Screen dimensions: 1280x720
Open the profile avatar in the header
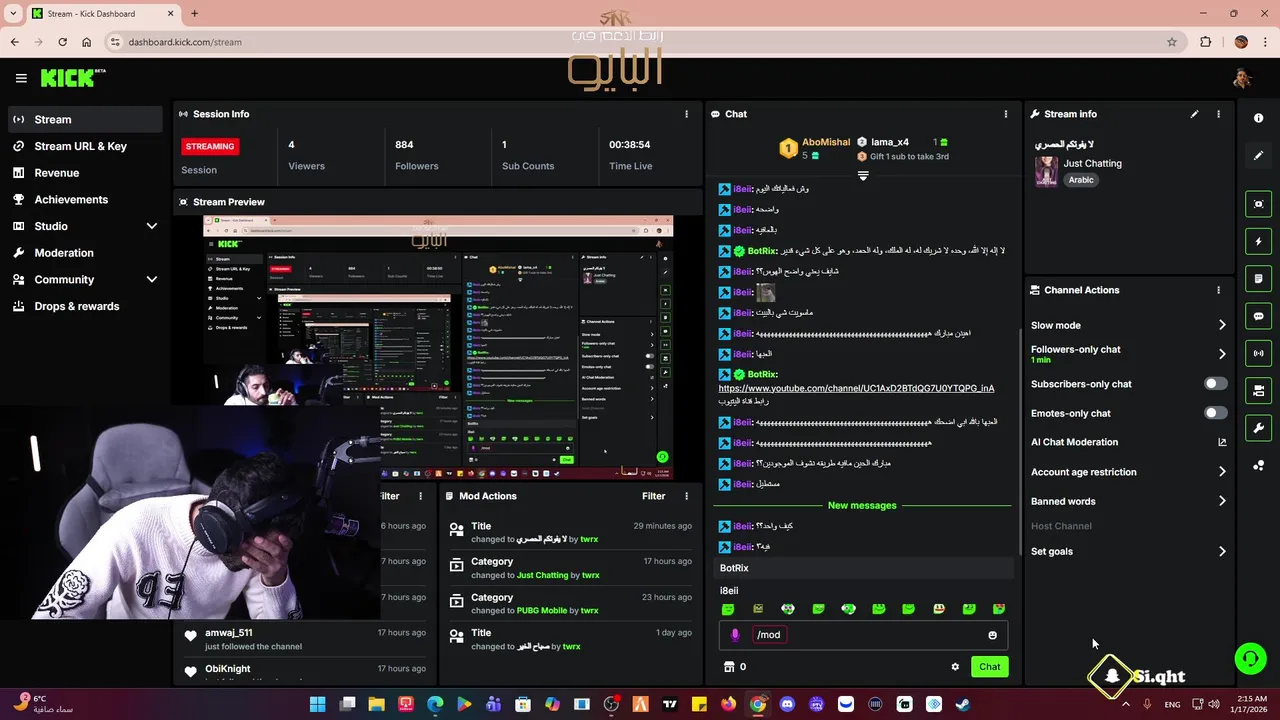click(x=1242, y=78)
